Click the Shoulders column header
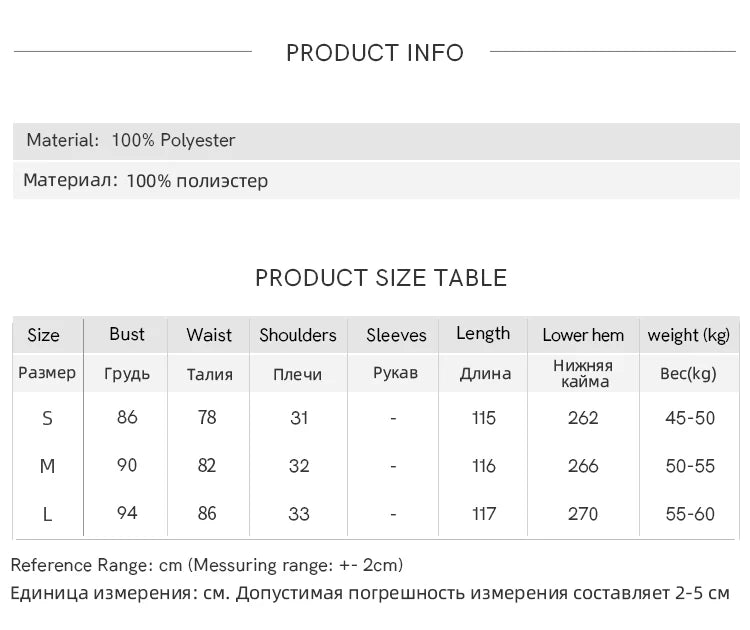 click(x=298, y=335)
